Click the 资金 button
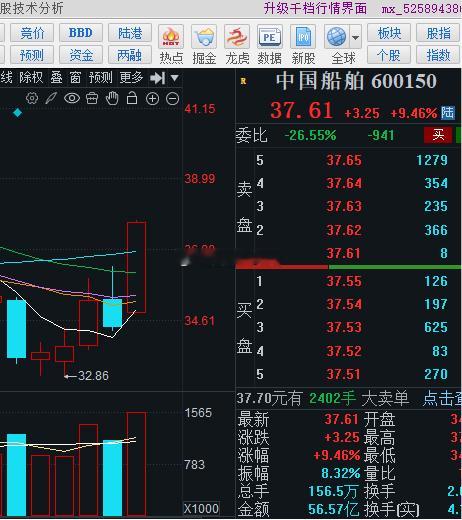The width and height of the screenshot is (462, 520). (81, 55)
